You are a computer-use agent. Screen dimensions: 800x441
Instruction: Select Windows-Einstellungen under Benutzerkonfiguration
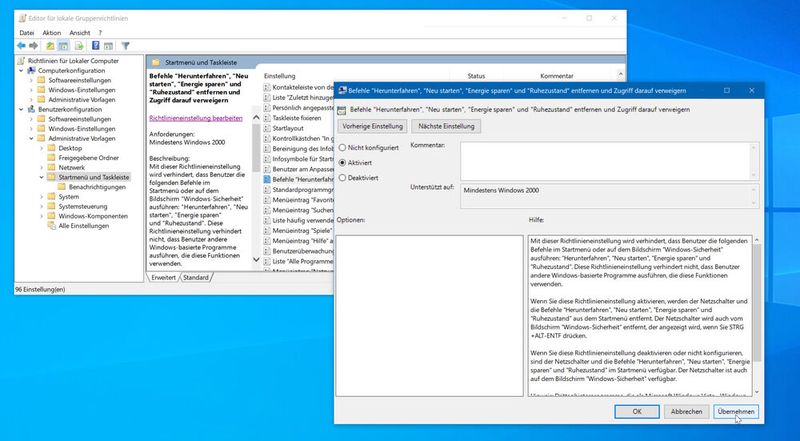(82, 129)
